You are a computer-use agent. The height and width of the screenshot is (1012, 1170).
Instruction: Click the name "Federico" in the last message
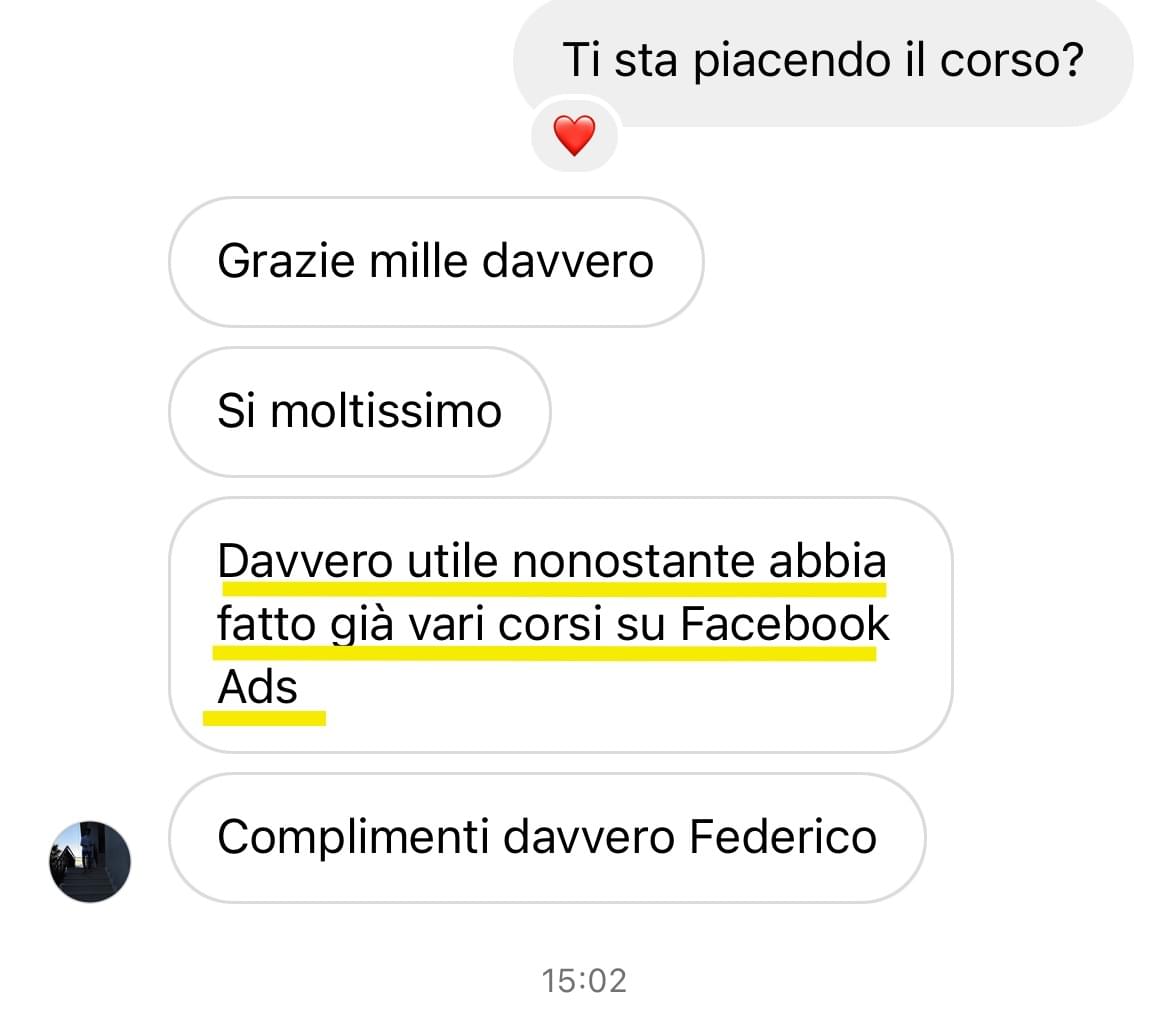783,837
